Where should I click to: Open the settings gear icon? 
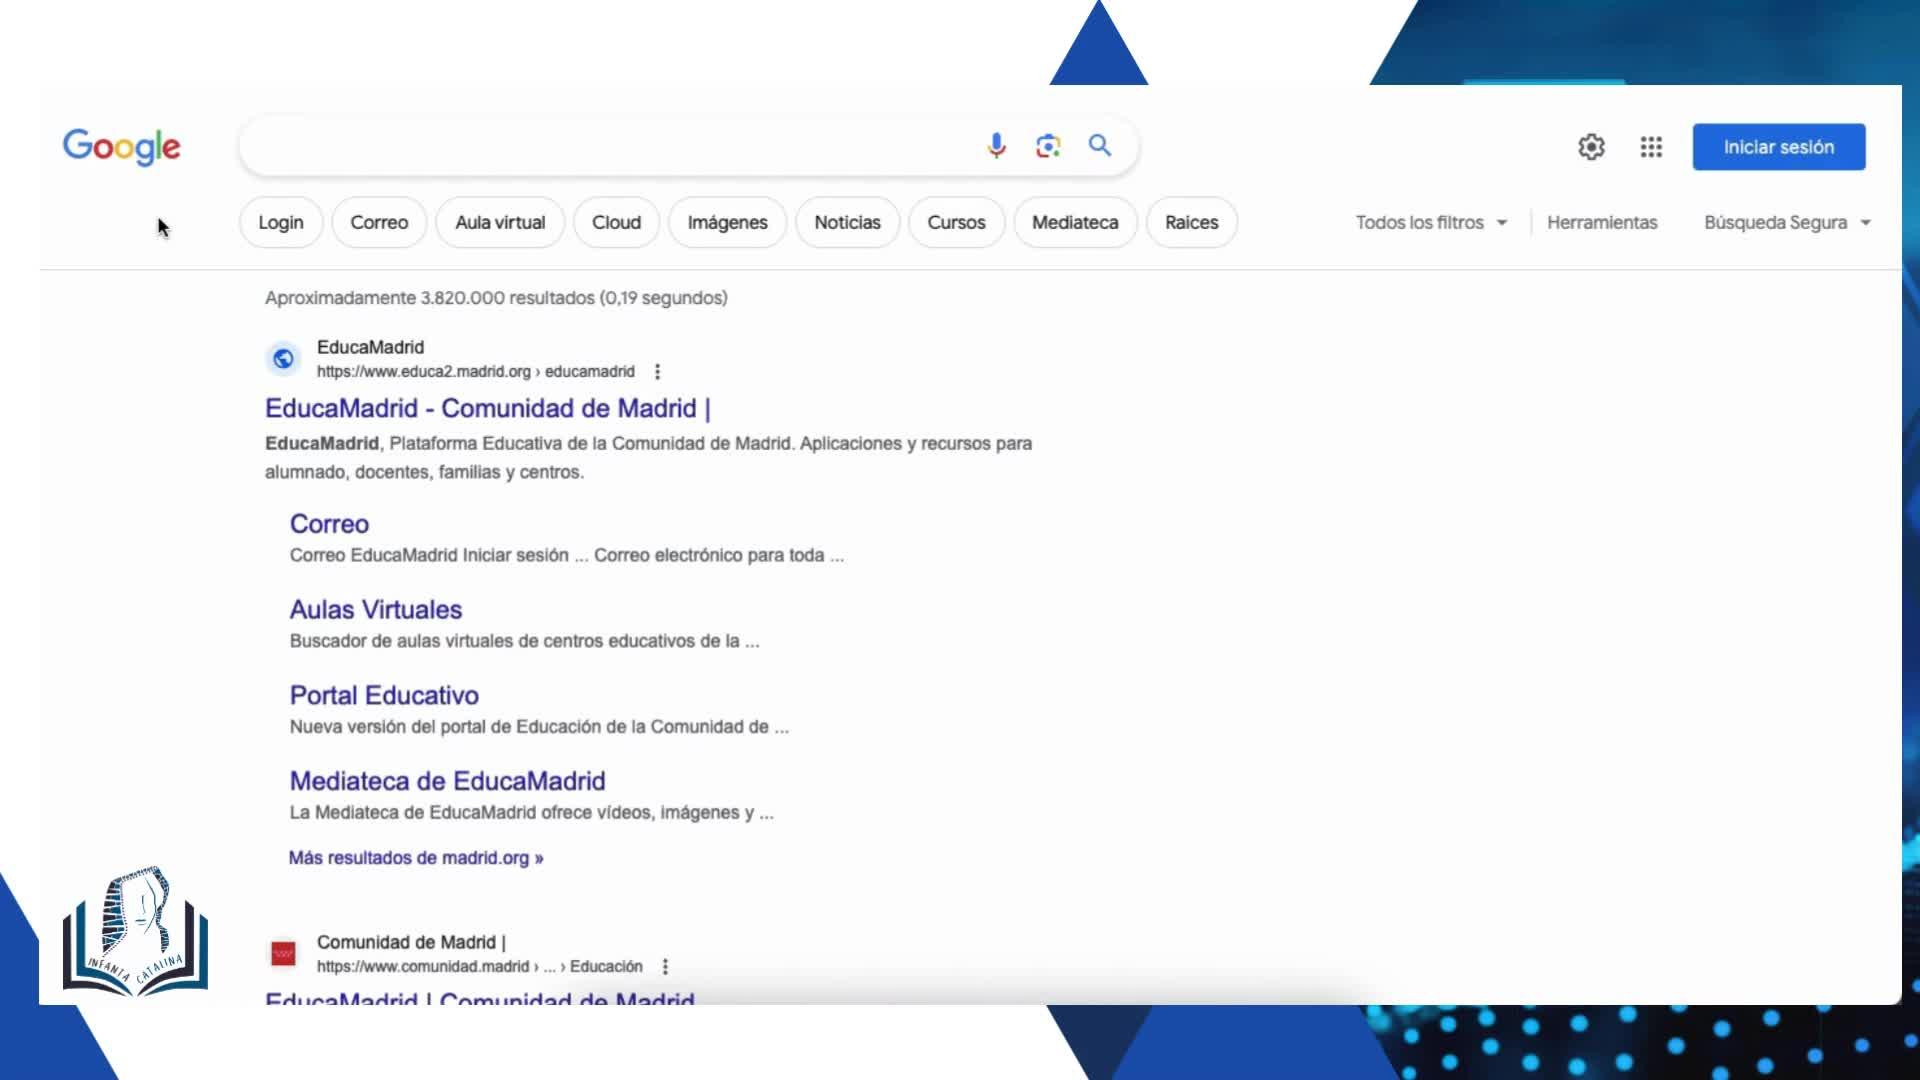(1591, 147)
